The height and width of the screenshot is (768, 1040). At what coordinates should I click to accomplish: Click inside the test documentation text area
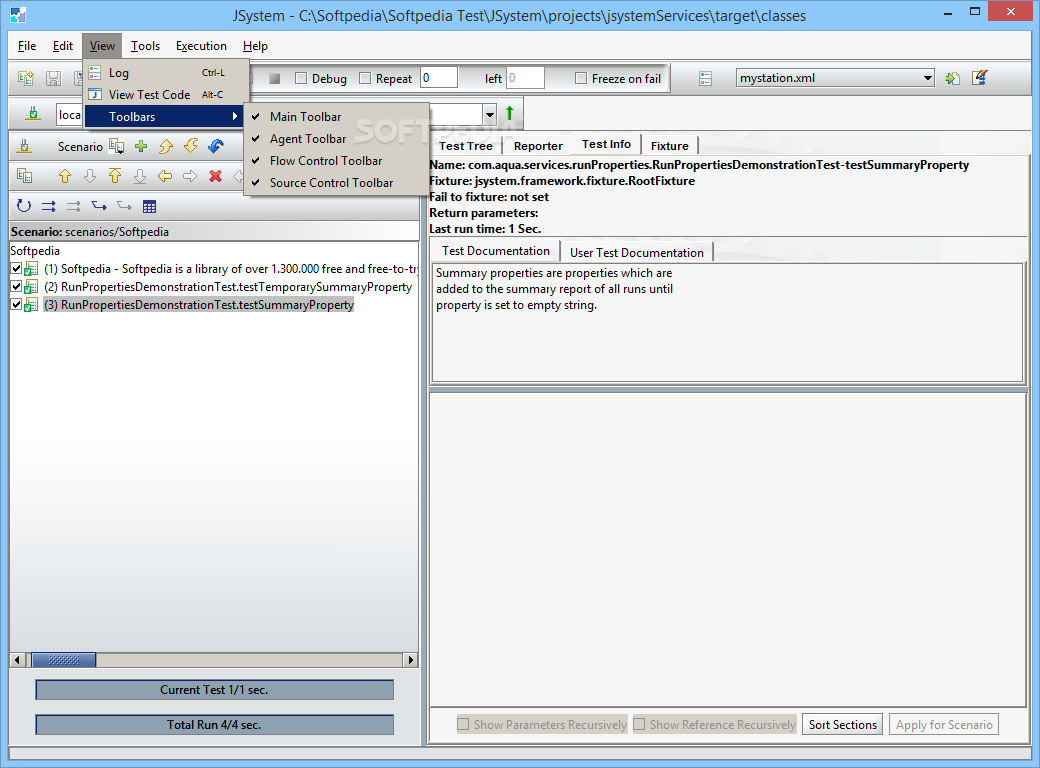(x=727, y=323)
